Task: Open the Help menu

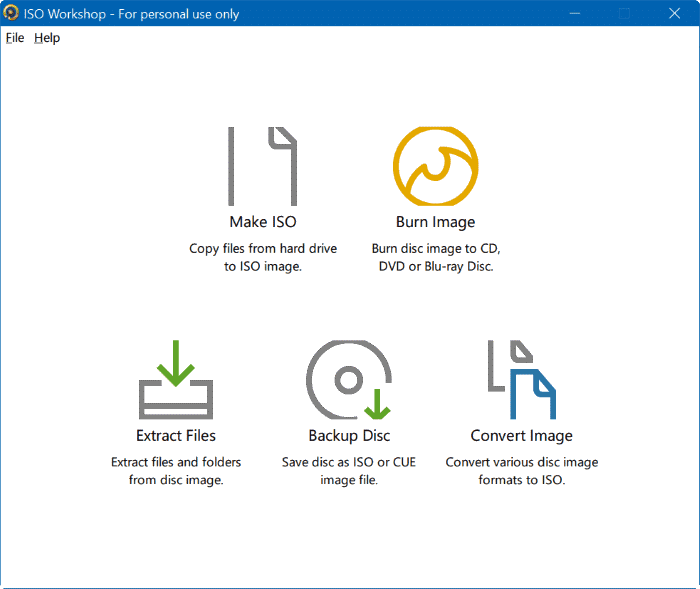Action: 47,38
